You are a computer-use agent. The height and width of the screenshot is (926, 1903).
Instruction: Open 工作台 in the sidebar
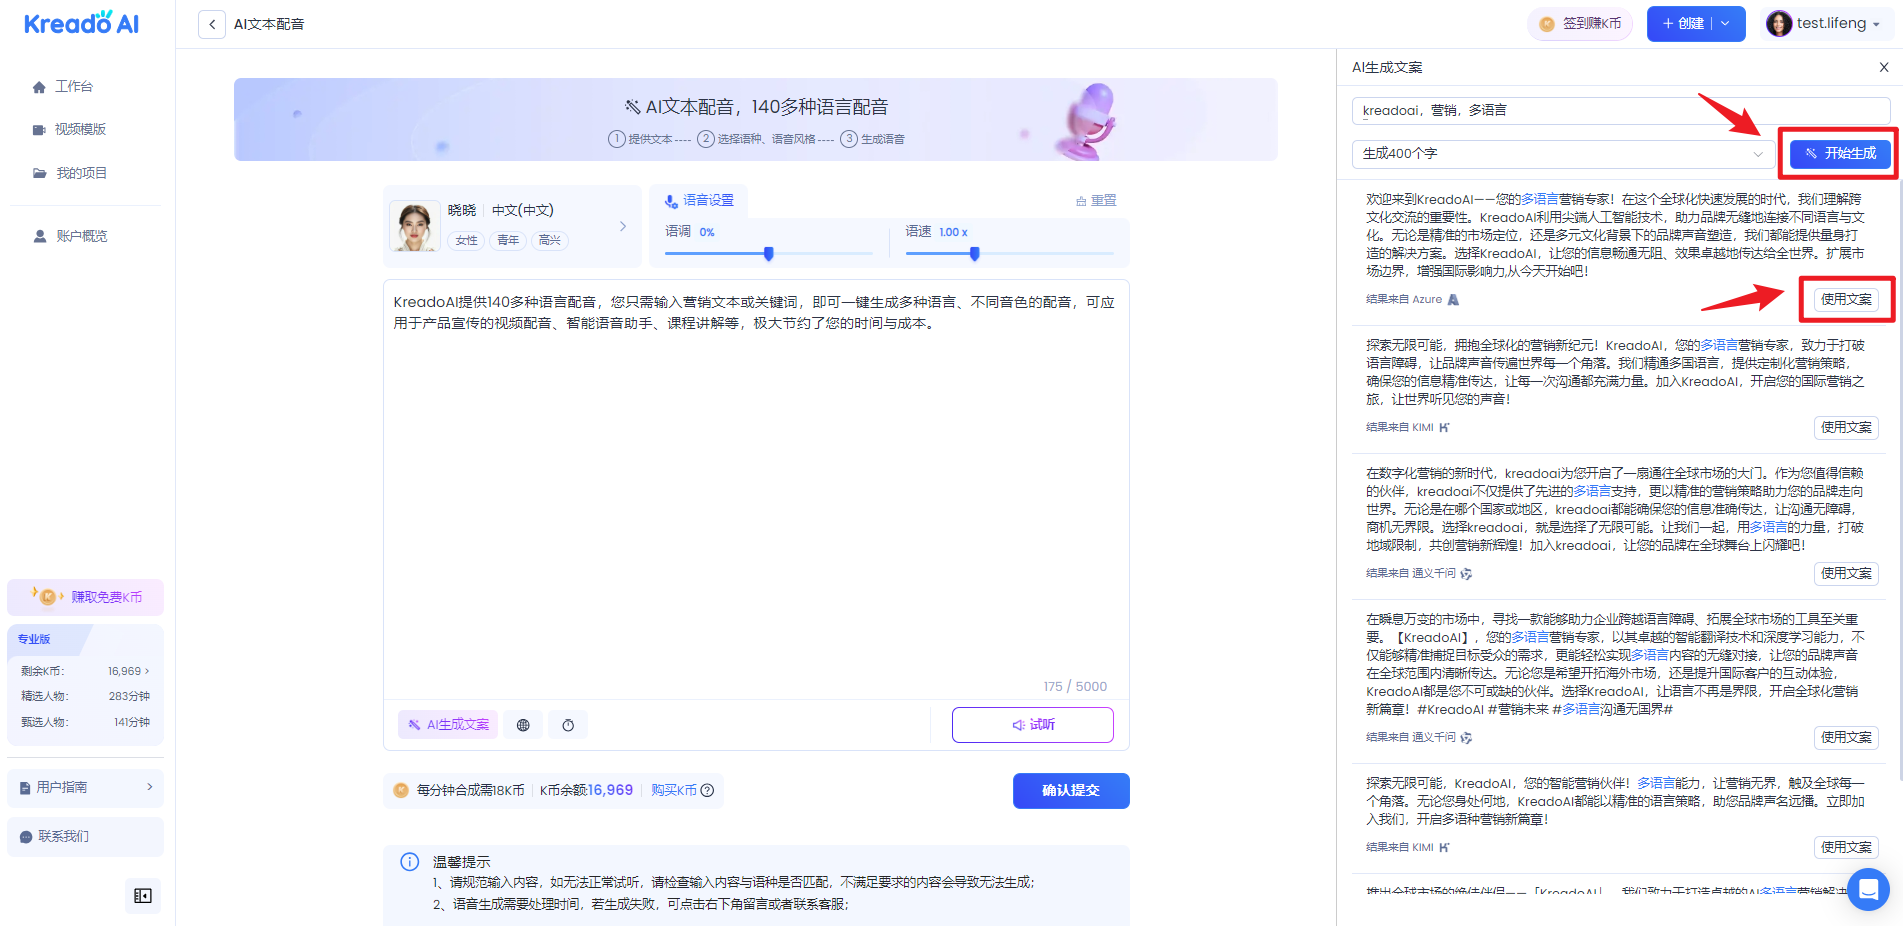[x=73, y=87]
